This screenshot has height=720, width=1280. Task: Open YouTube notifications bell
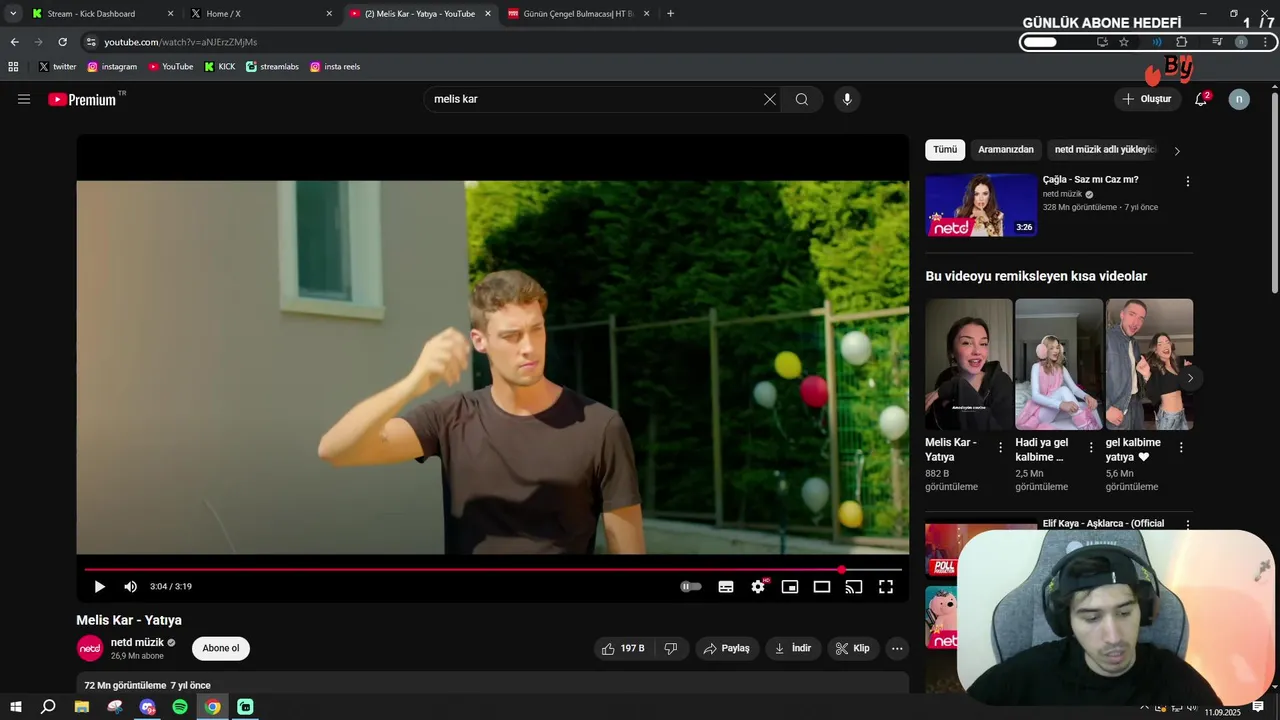coord(1201,99)
